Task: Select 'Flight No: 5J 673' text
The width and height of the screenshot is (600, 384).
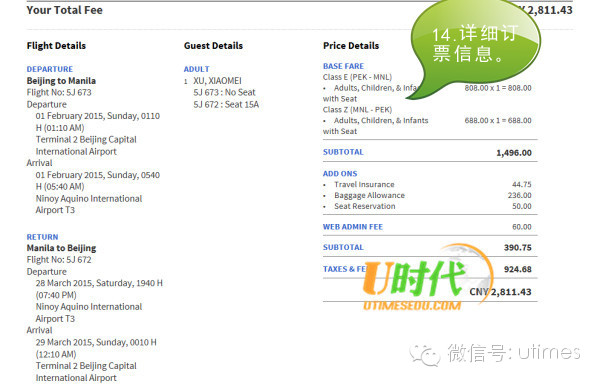Action: [59, 92]
